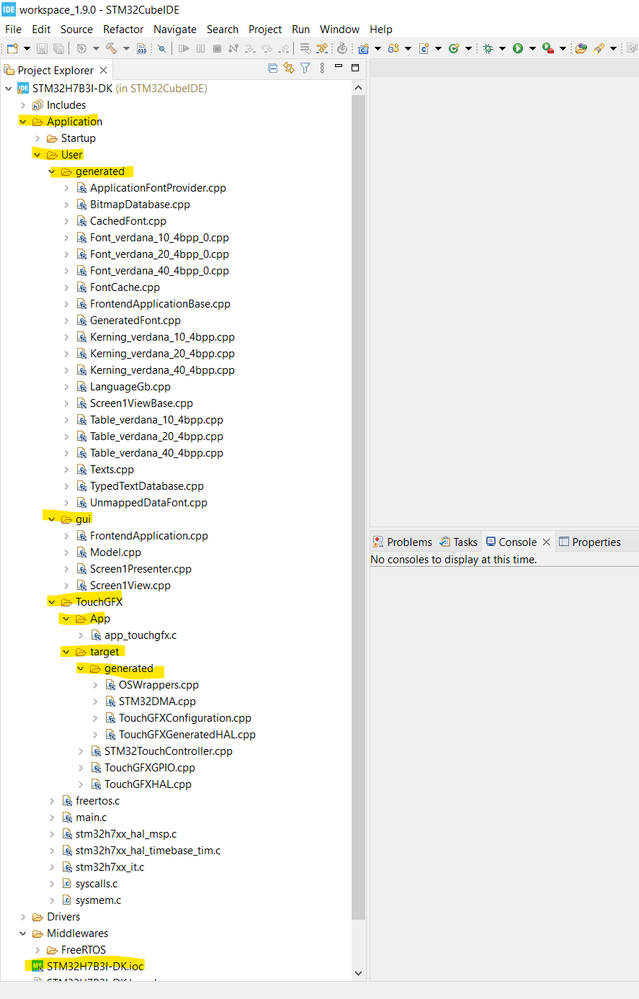Select Model.cpp in the tree
Image resolution: width=639 pixels, height=999 pixels.
tap(115, 552)
